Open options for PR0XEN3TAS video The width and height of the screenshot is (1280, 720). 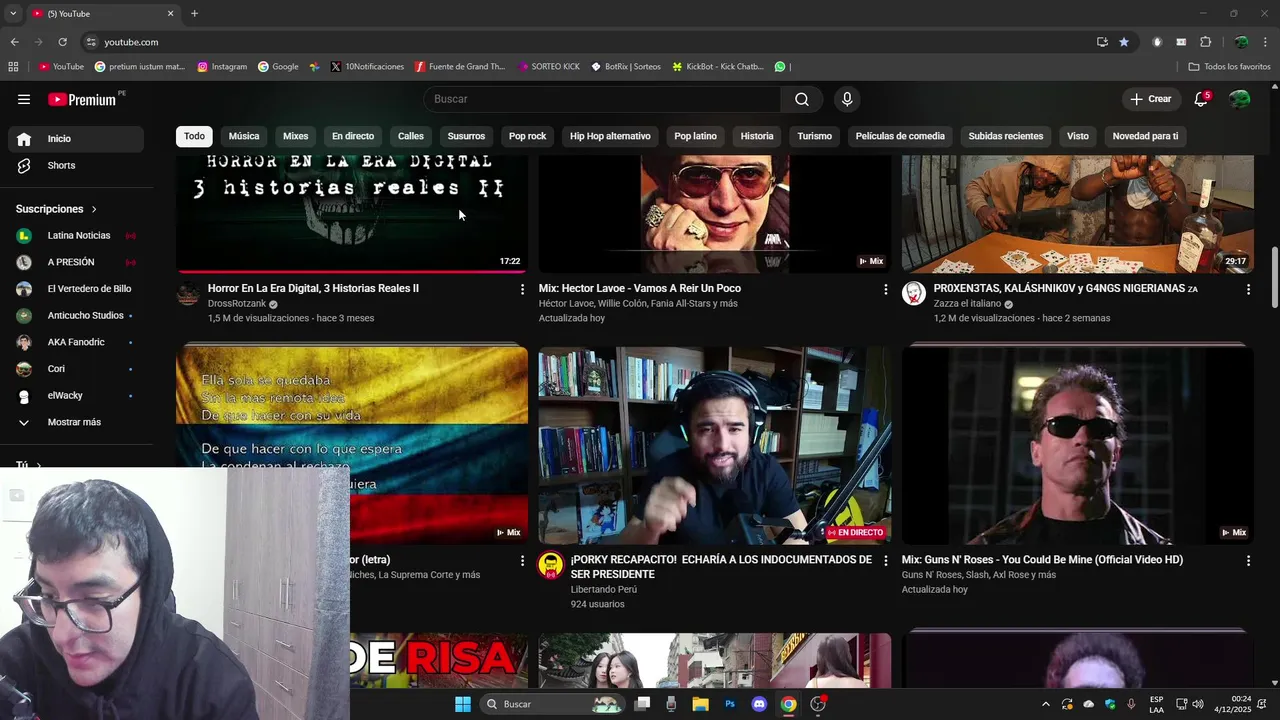click(1248, 289)
